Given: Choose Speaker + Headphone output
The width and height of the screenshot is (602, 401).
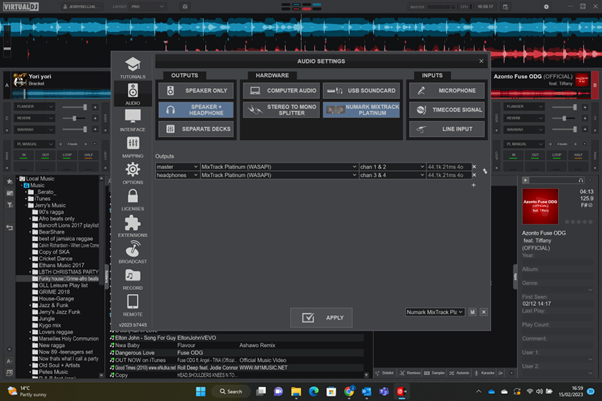Looking at the screenshot, I should [x=196, y=110].
